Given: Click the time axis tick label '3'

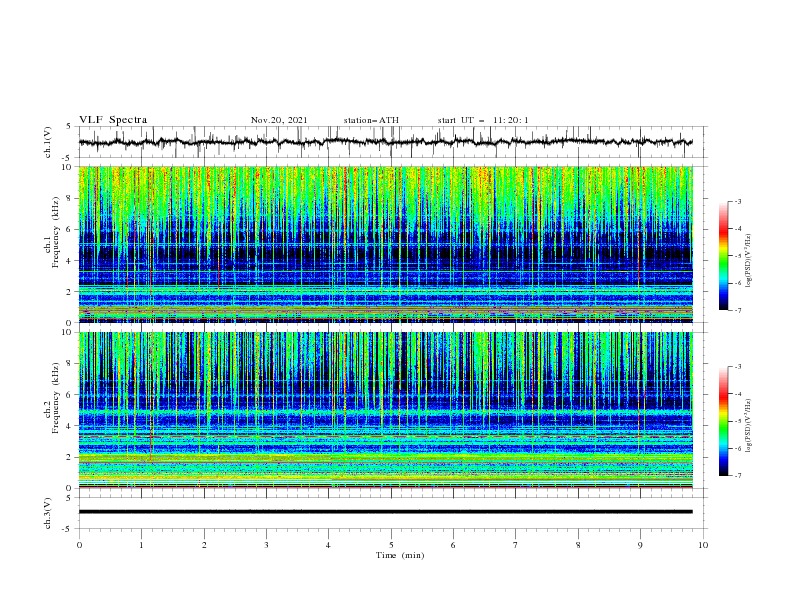Looking at the screenshot, I should [x=266, y=545].
